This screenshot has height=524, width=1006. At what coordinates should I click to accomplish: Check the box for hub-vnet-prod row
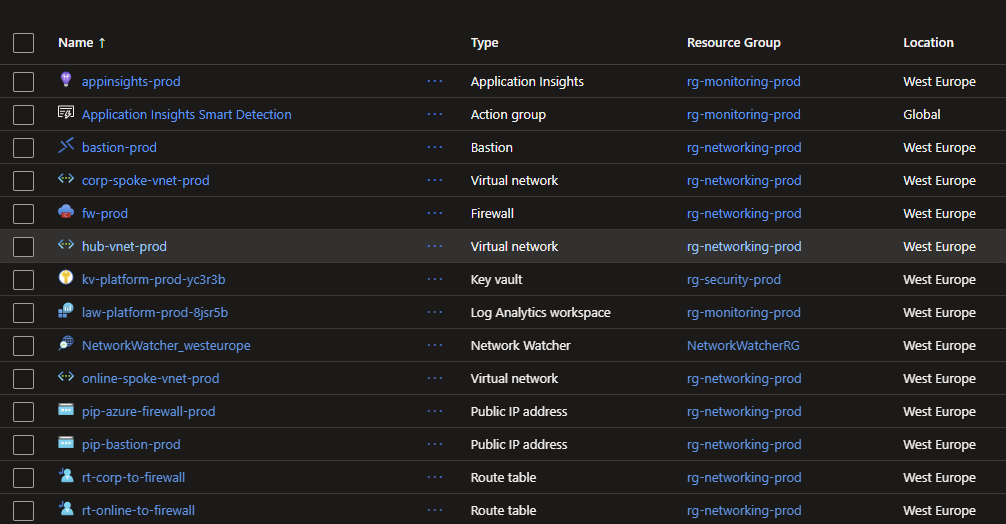coord(24,247)
